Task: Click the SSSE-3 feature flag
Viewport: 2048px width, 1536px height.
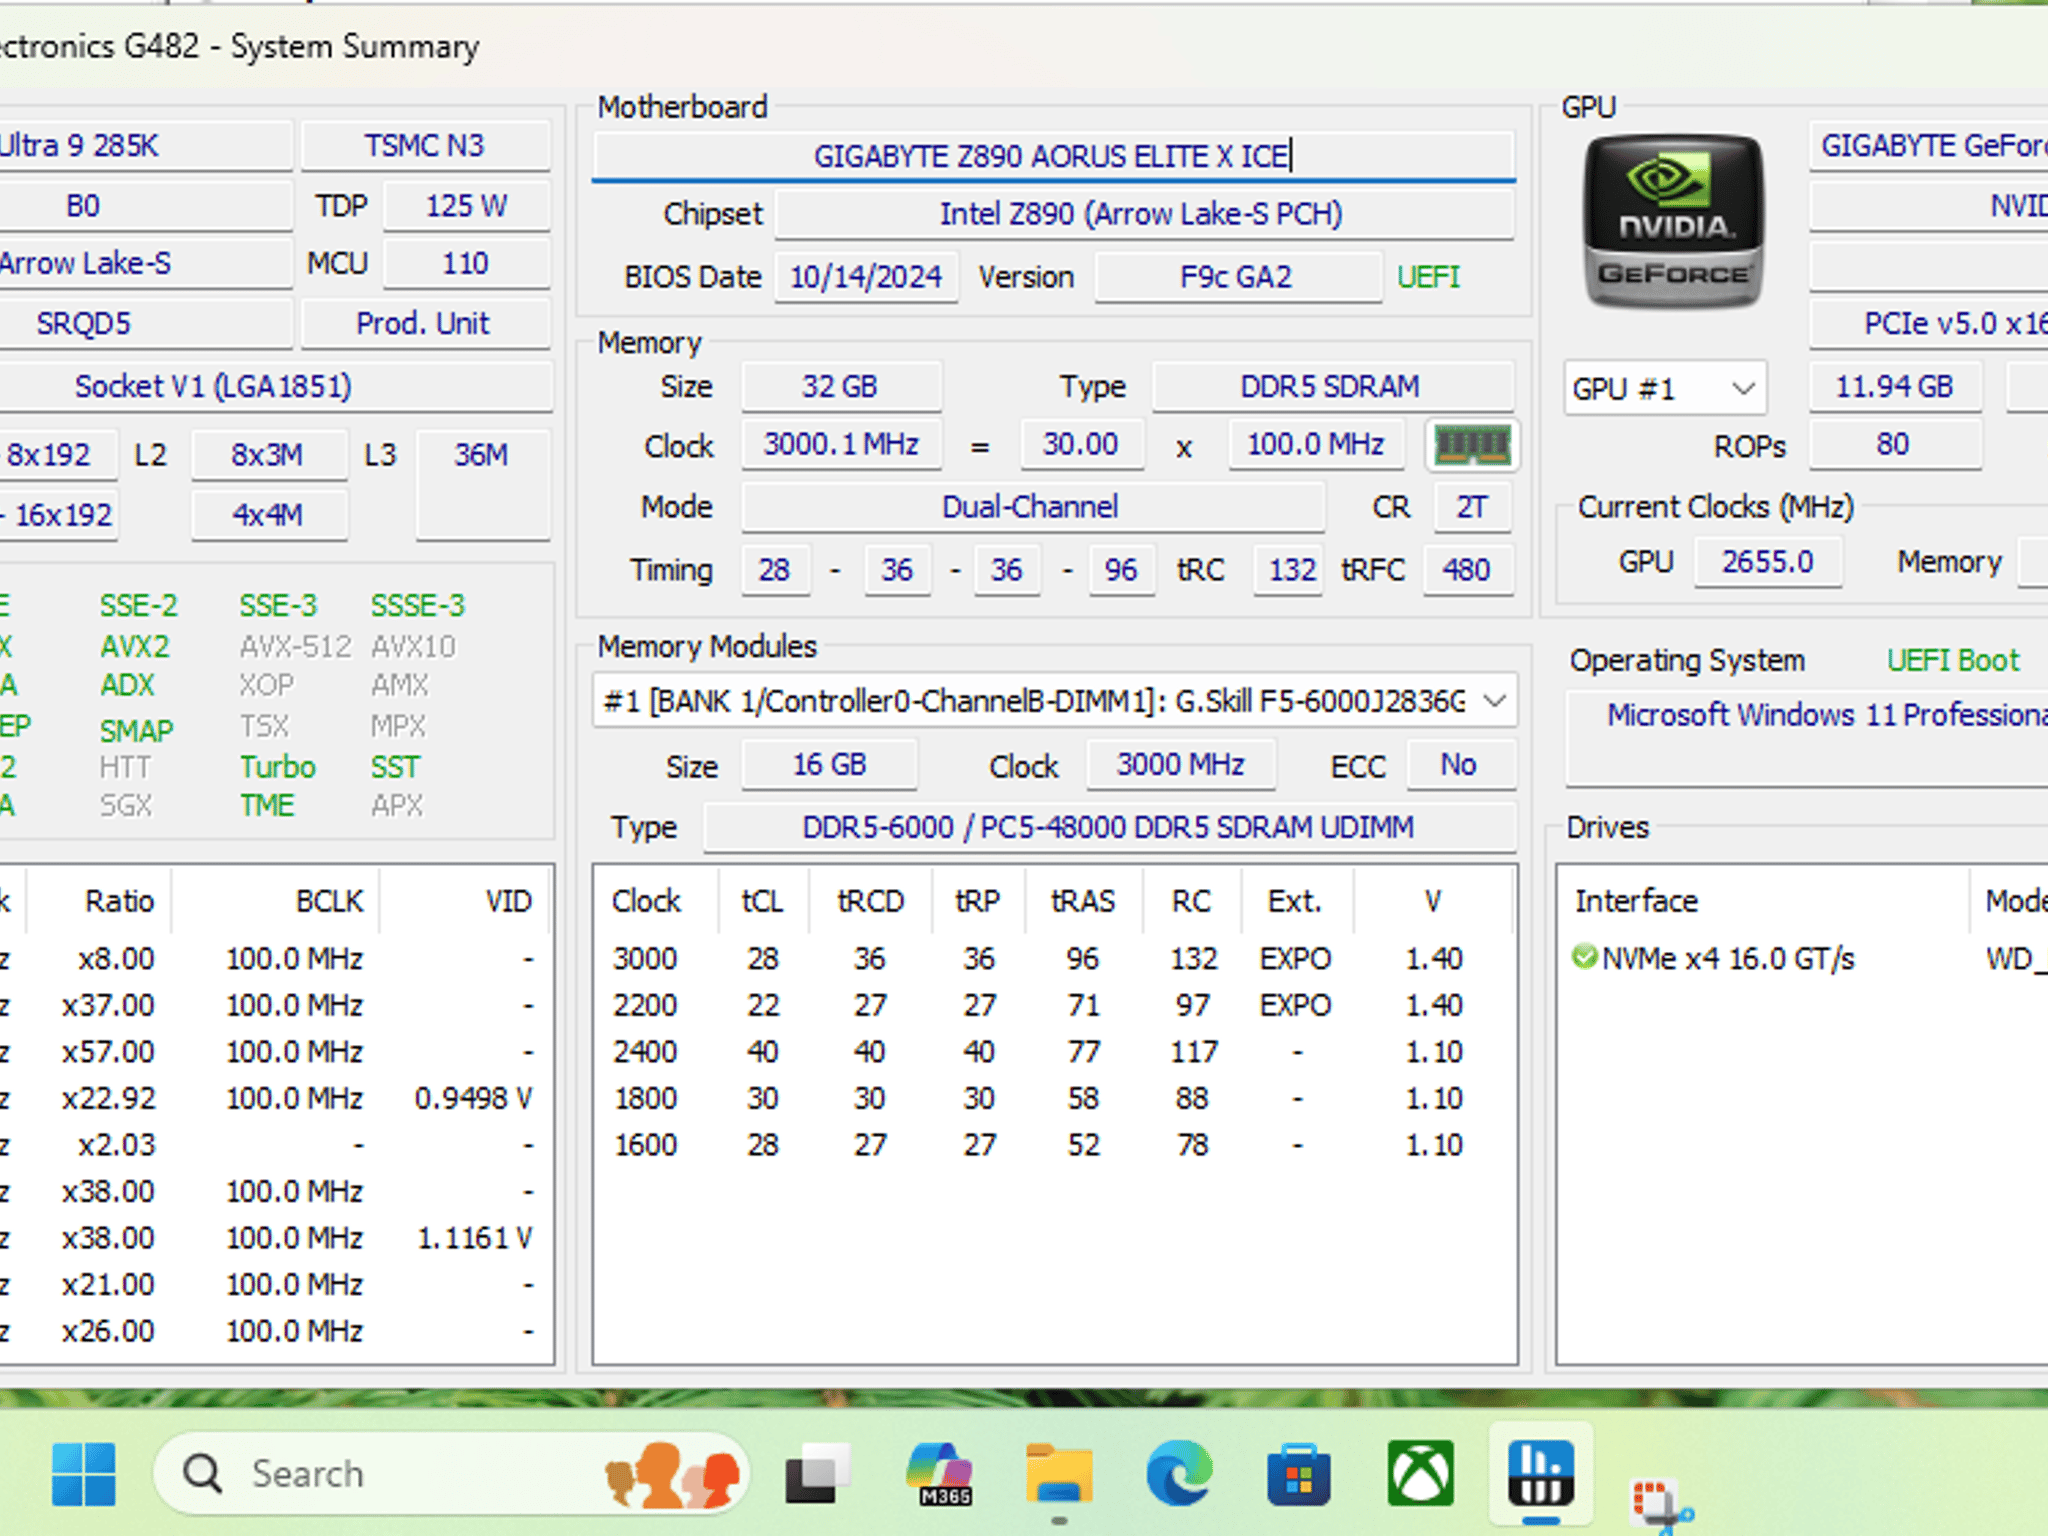Action: point(418,606)
